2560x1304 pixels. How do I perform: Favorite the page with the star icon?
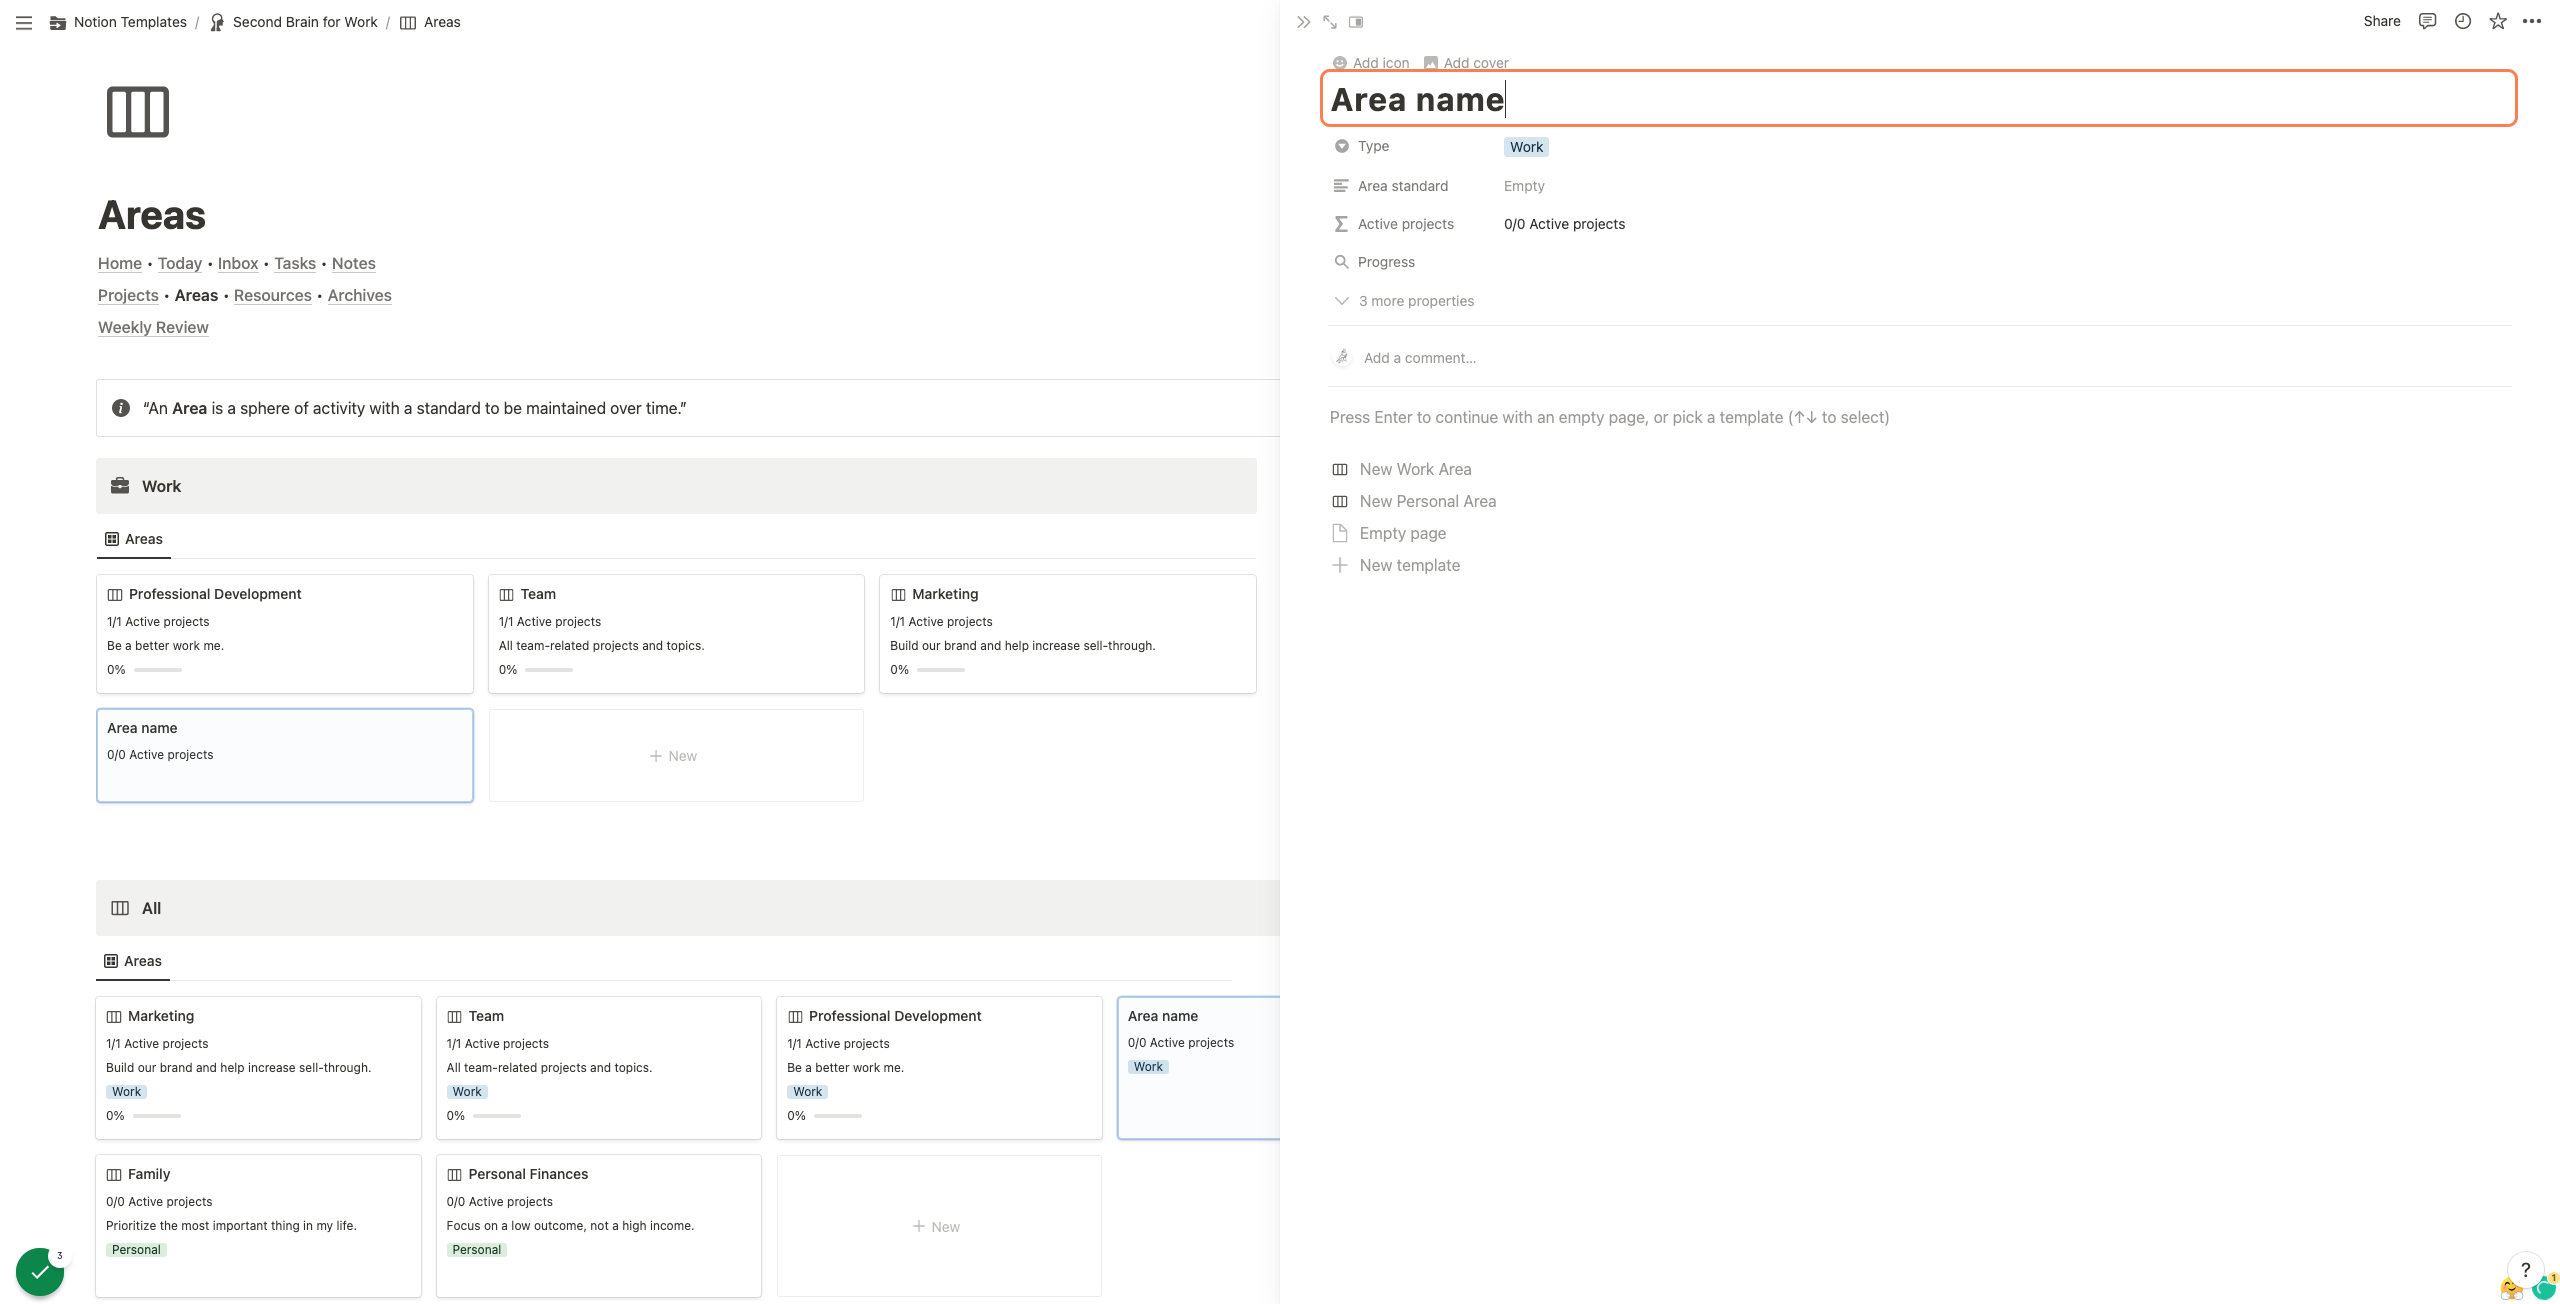pyautogui.click(x=2498, y=21)
